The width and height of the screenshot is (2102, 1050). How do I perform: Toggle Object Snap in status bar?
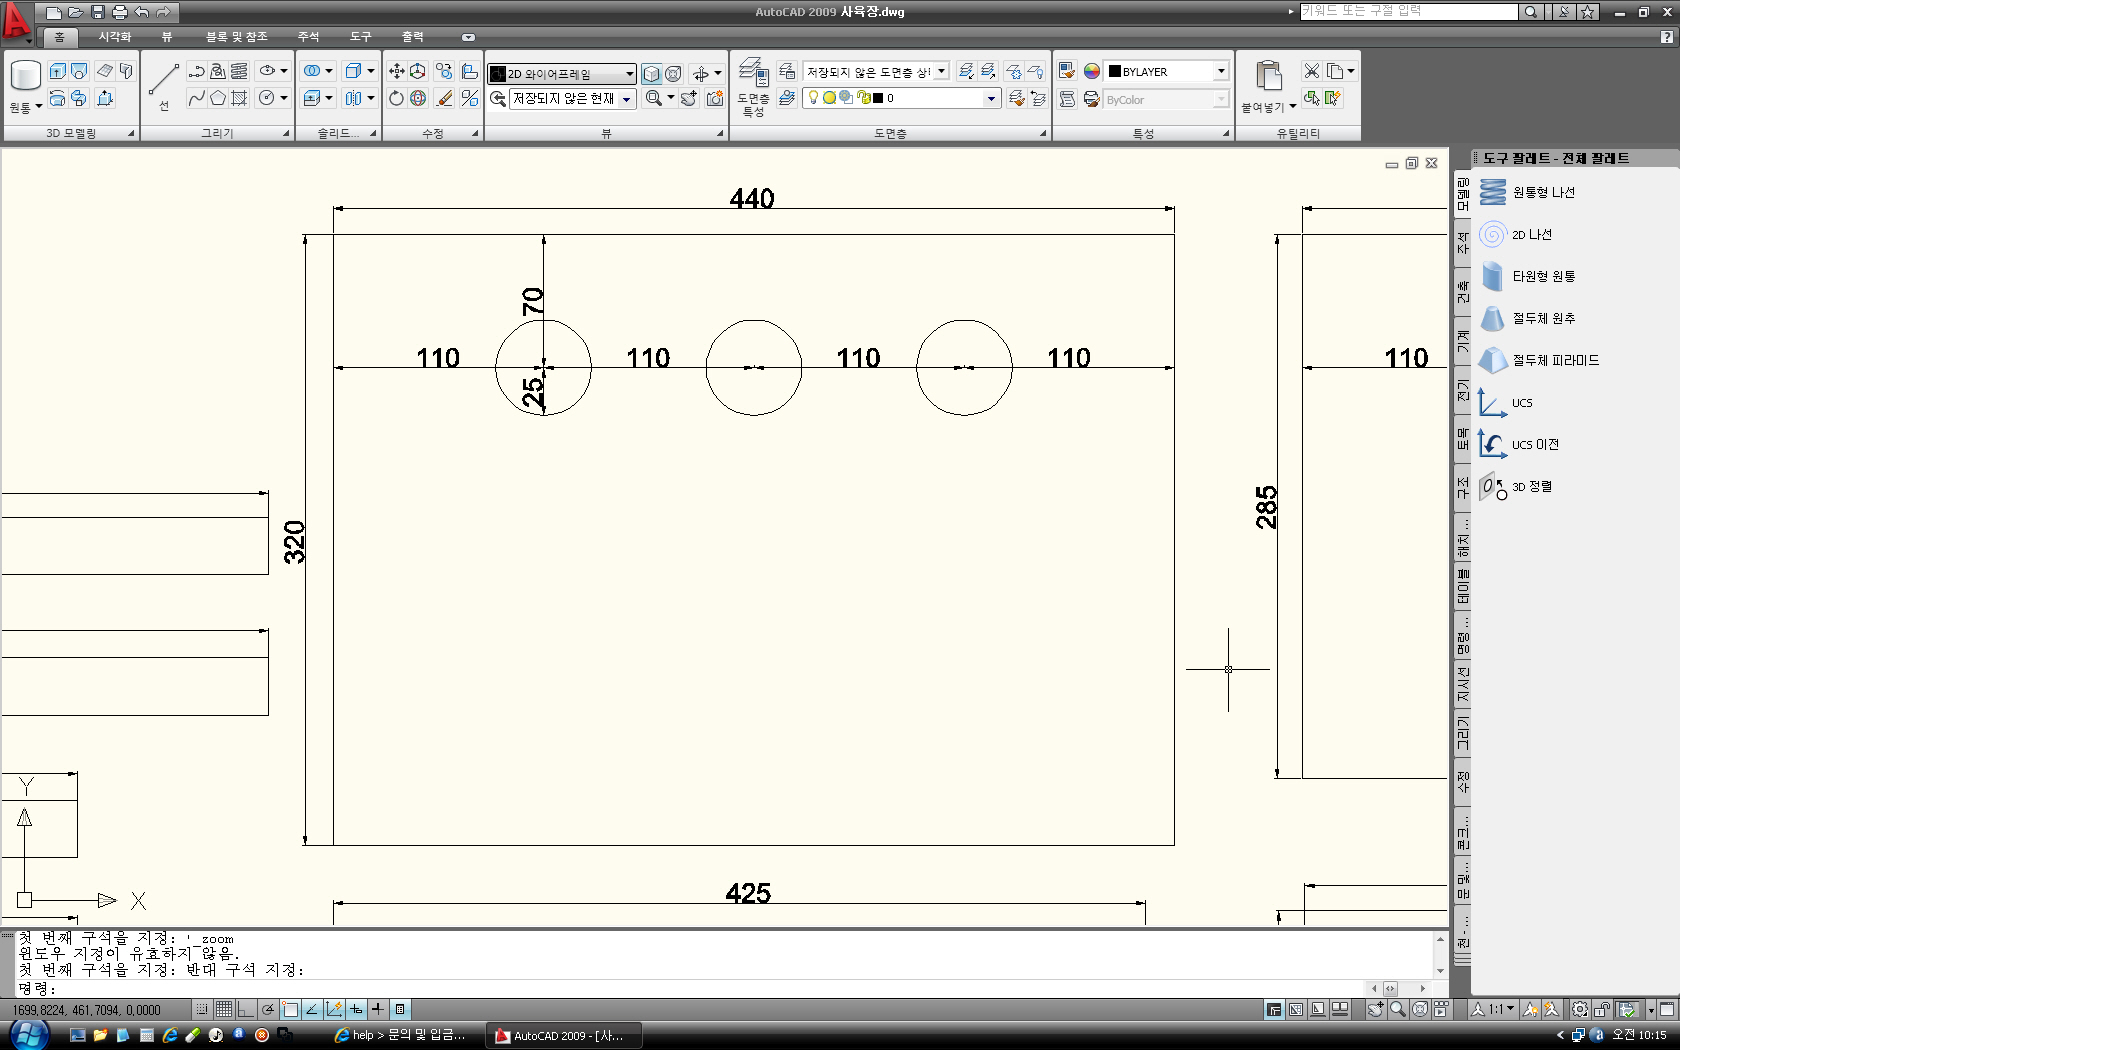(x=290, y=1009)
